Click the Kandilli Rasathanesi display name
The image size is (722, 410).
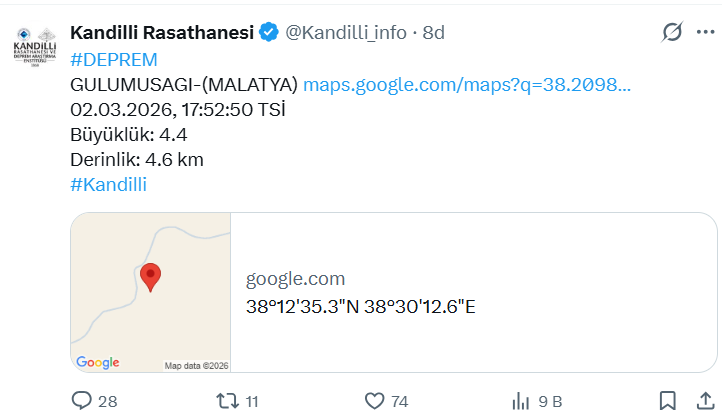pyautogui.click(x=162, y=33)
